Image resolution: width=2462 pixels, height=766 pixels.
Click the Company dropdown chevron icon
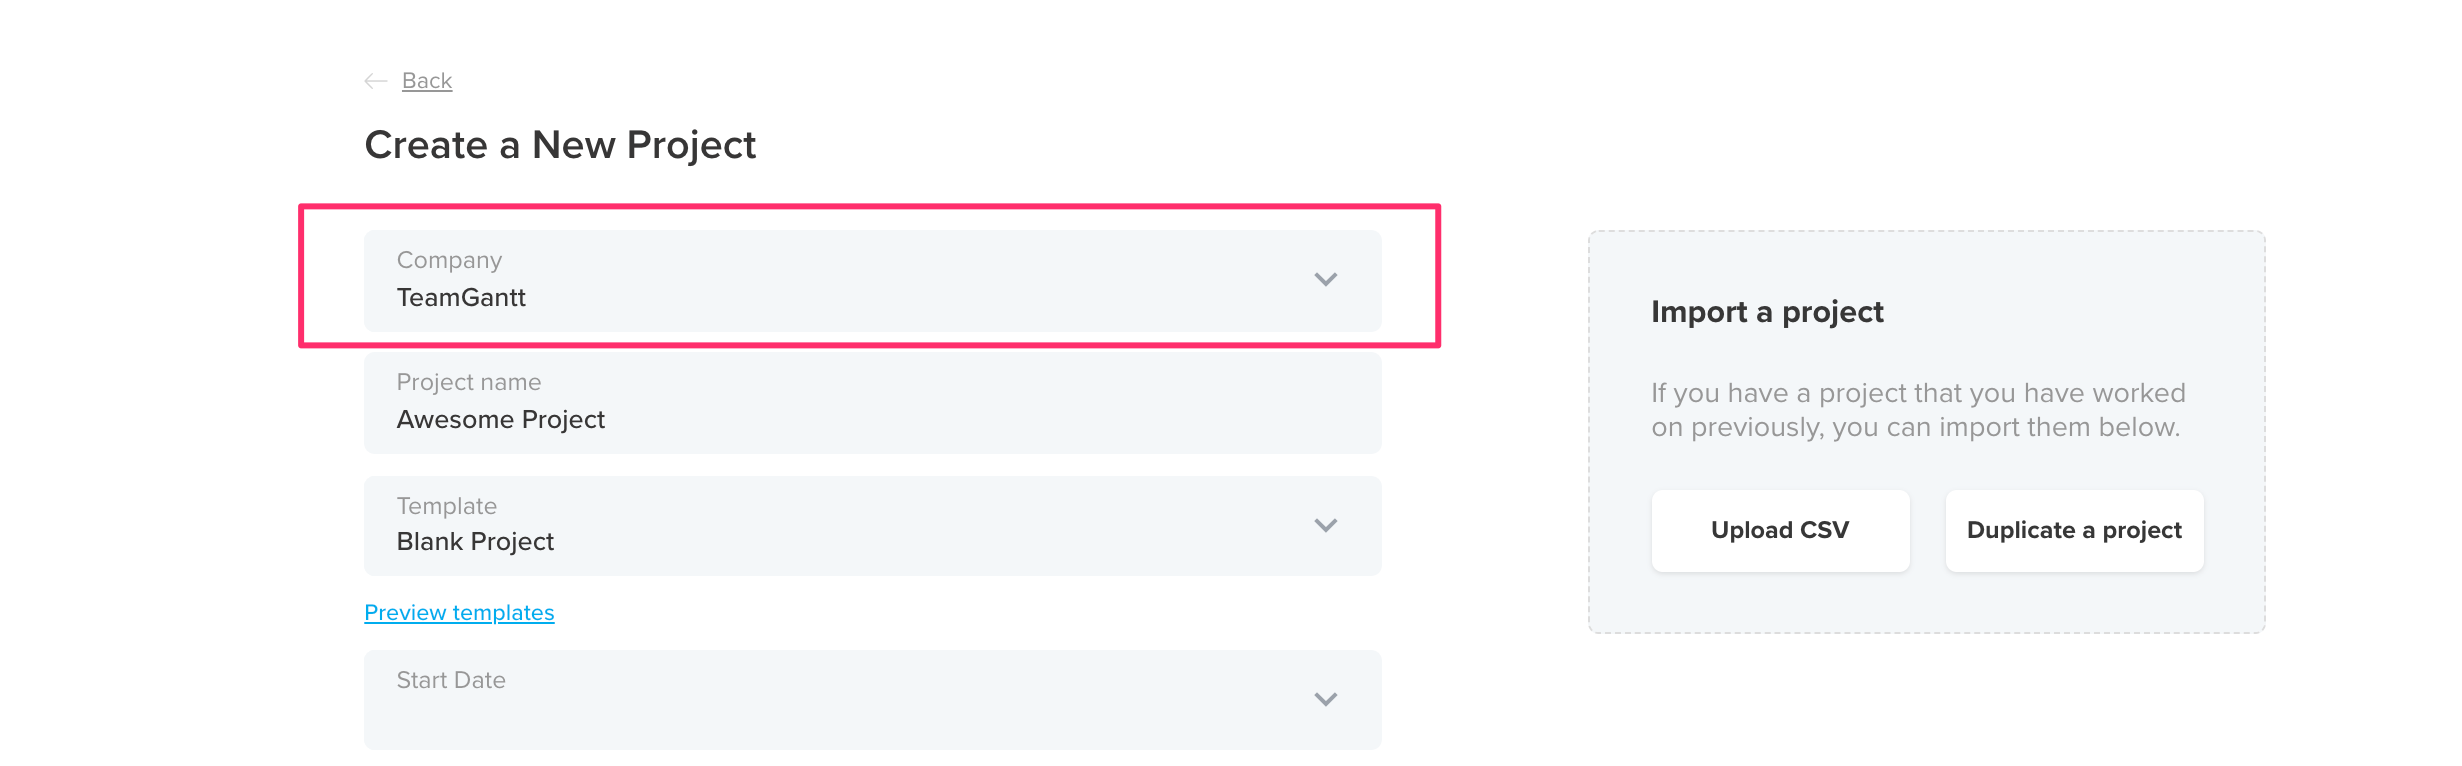[x=1327, y=281]
